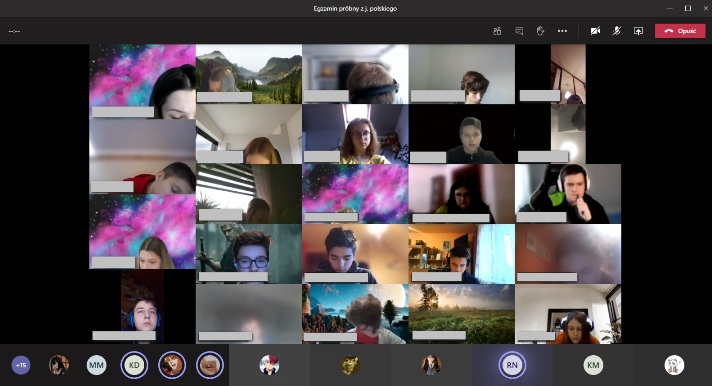Raise your hand in the meeting
The image size is (712, 386).
tap(540, 31)
